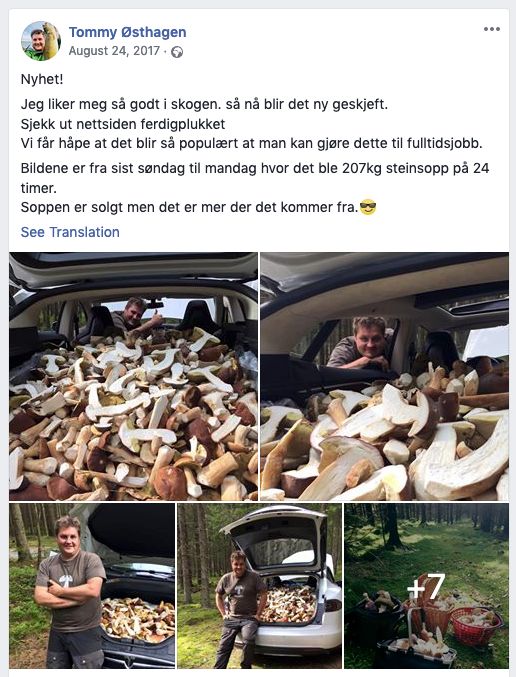Open the photo of the man leaning on mushrooms
516x677 pixels.
point(384,376)
